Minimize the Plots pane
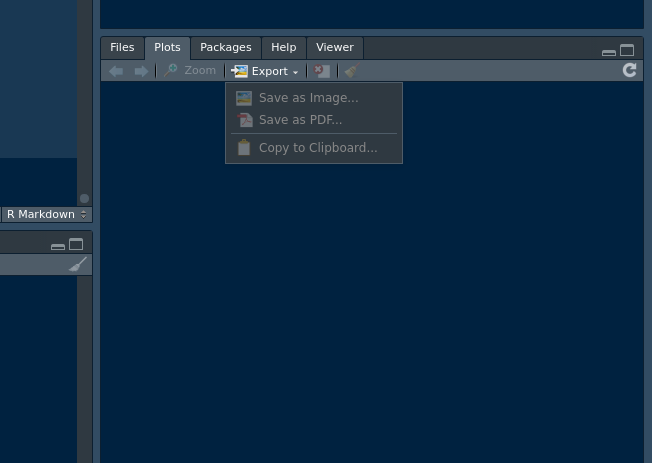 pos(609,52)
